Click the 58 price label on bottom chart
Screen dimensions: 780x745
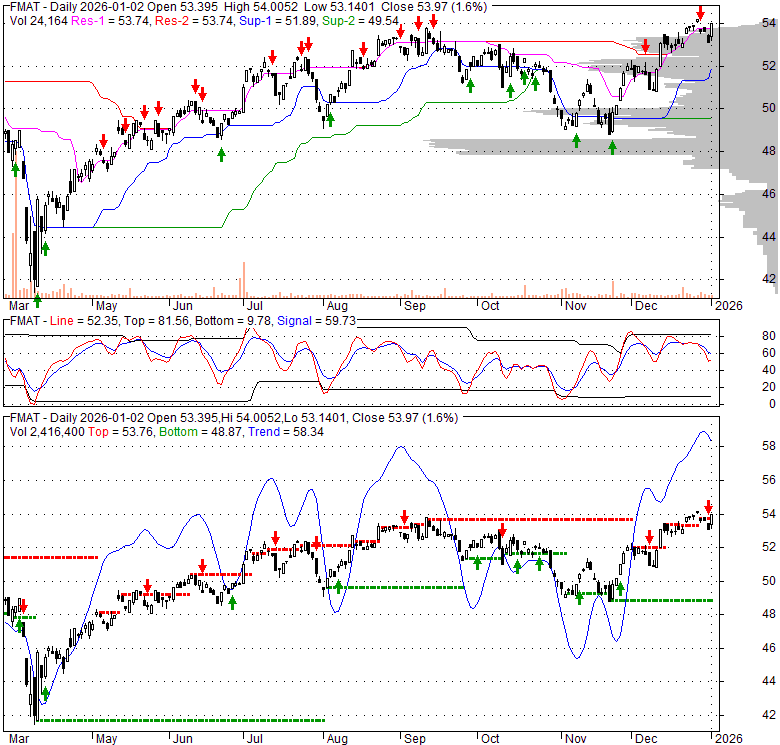pos(769,446)
